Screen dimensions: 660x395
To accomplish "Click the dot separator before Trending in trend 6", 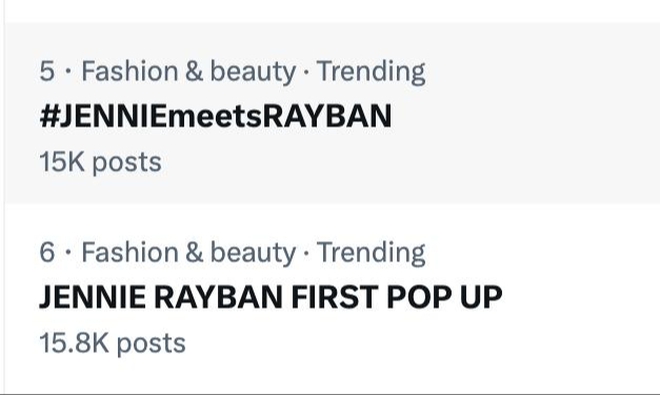I will coord(306,253).
